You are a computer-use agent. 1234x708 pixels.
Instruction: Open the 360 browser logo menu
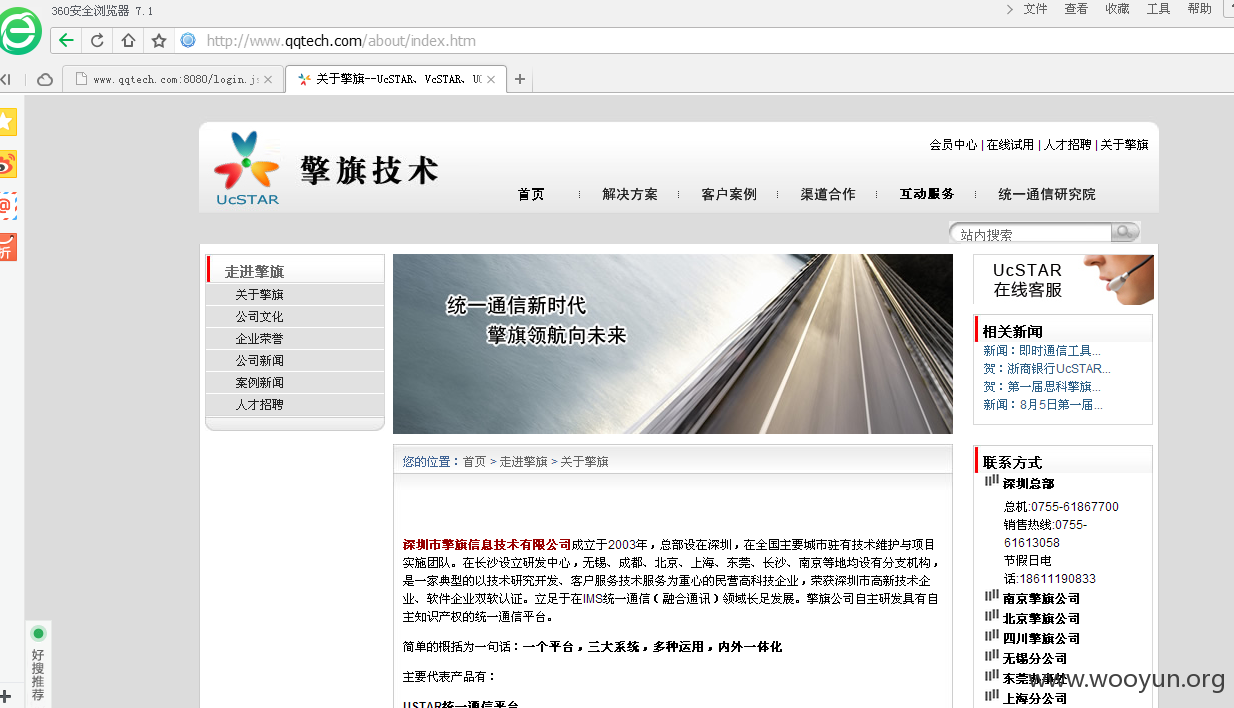coord(20,30)
